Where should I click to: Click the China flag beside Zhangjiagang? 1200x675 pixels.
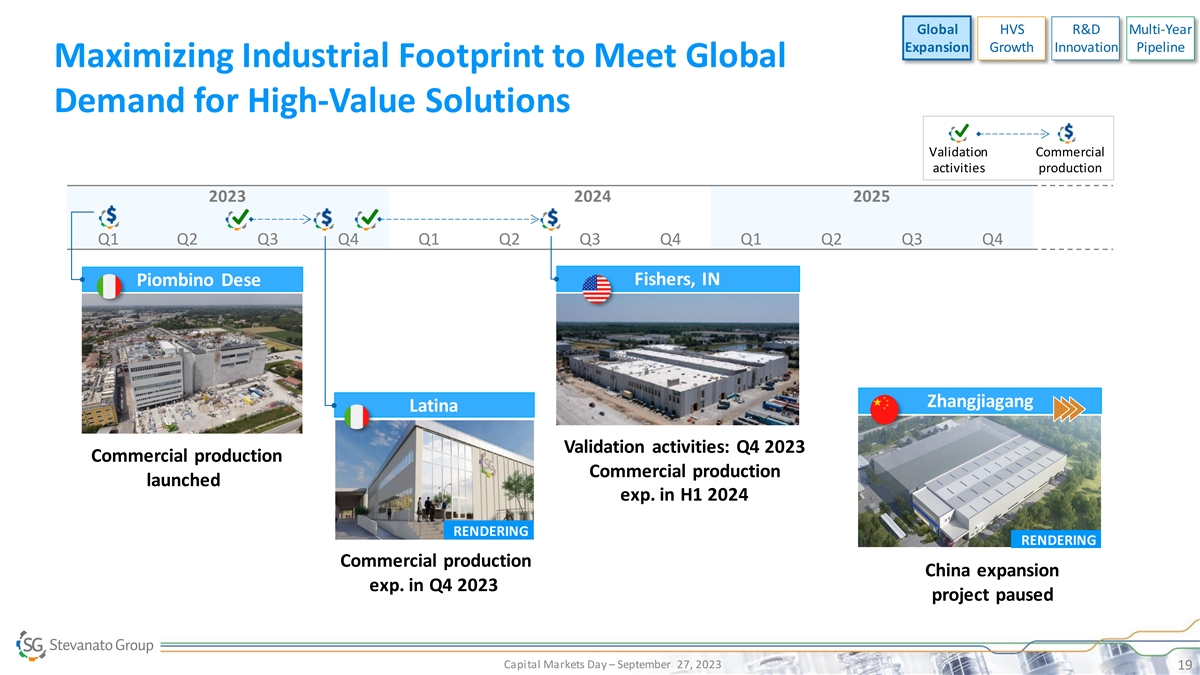tap(884, 408)
